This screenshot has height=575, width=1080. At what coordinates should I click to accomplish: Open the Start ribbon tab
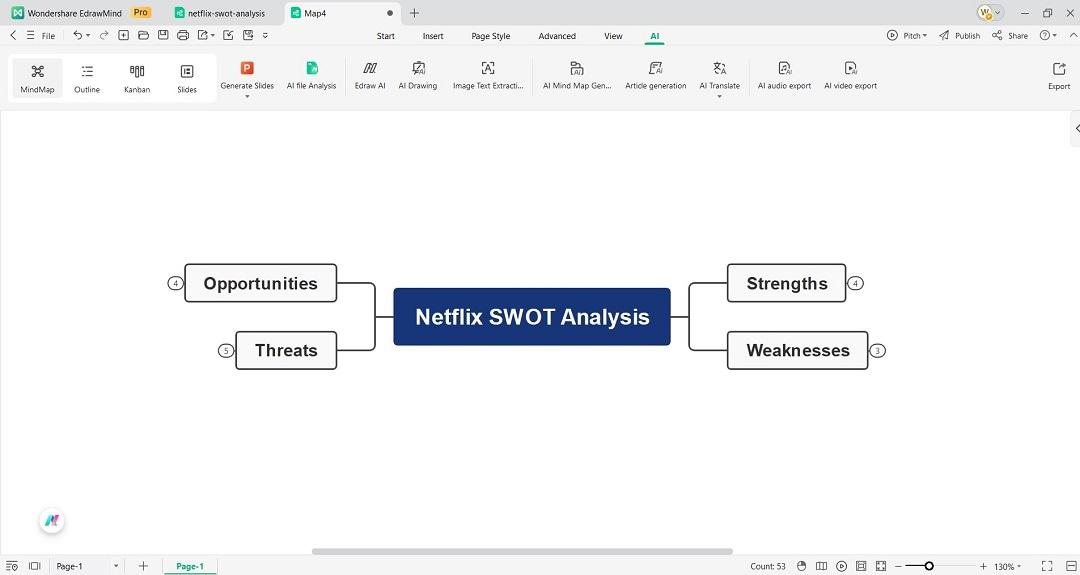pos(386,36)
